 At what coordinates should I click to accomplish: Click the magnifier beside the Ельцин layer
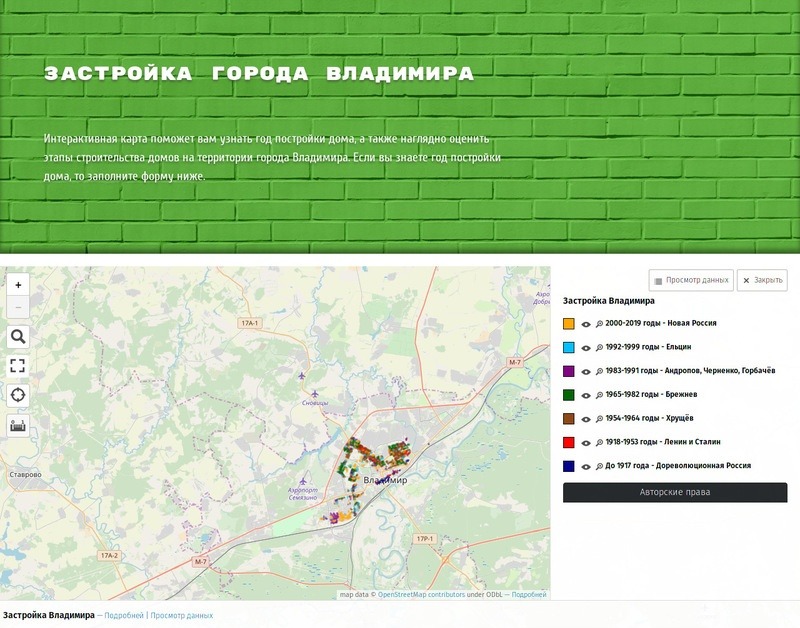[x=598, y=347]
